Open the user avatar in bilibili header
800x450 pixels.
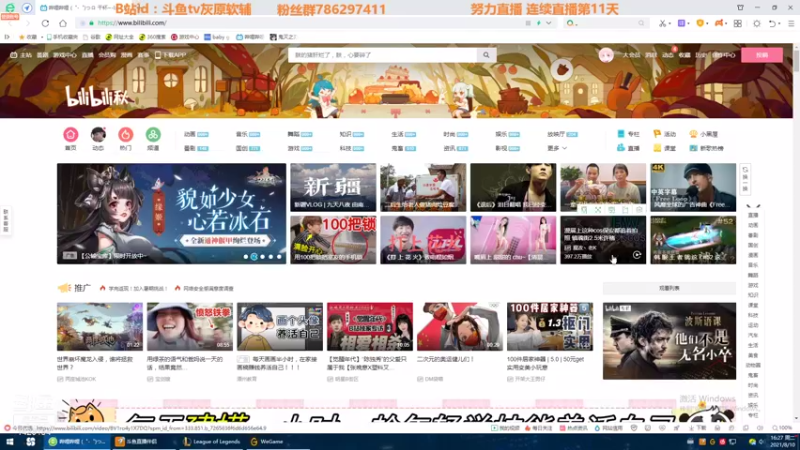point(606,55)
